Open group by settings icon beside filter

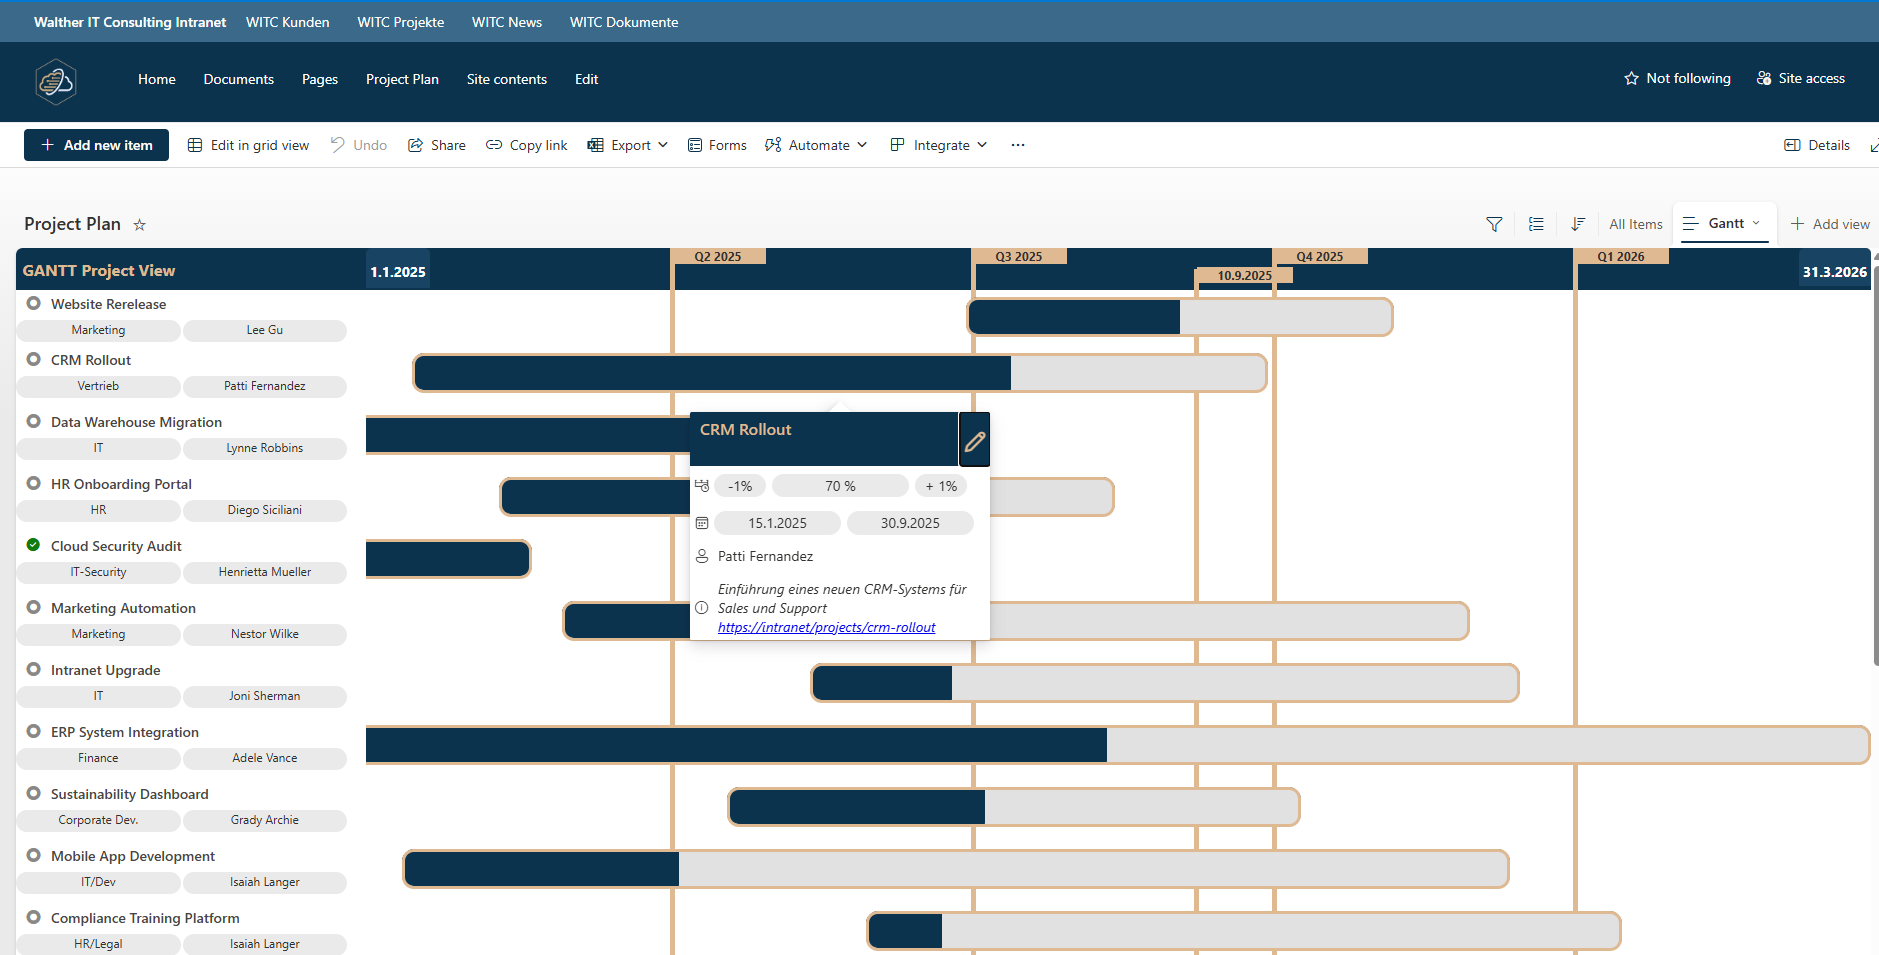point(1537,224)
